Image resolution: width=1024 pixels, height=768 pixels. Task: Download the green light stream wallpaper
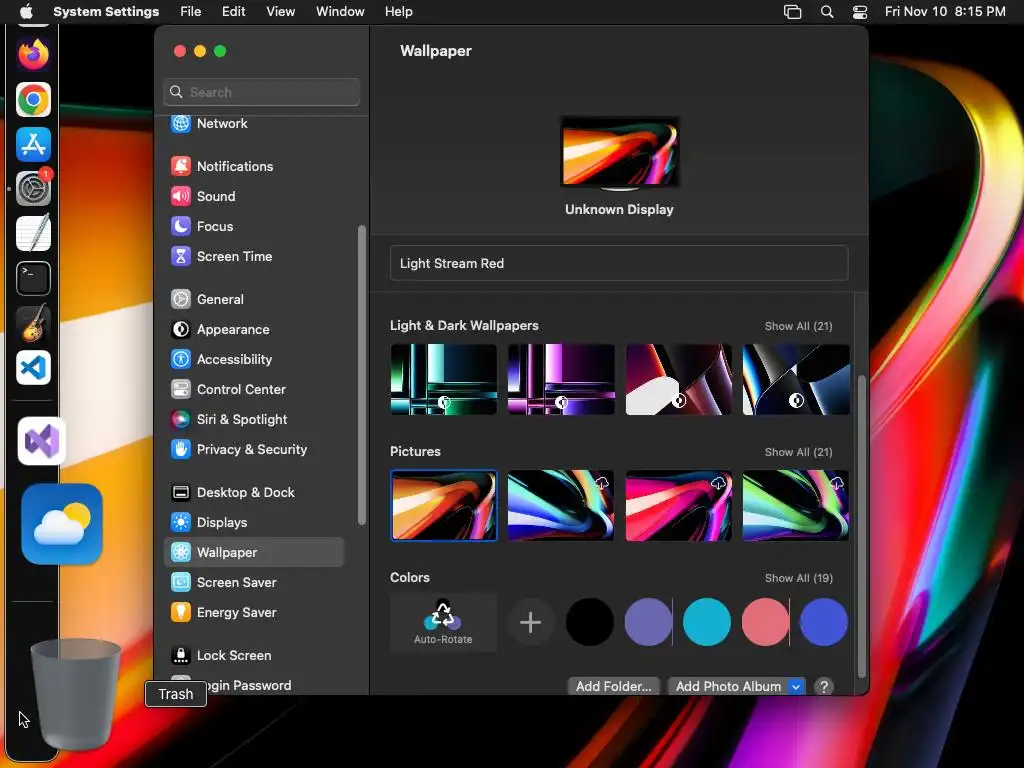coord(837,483)
